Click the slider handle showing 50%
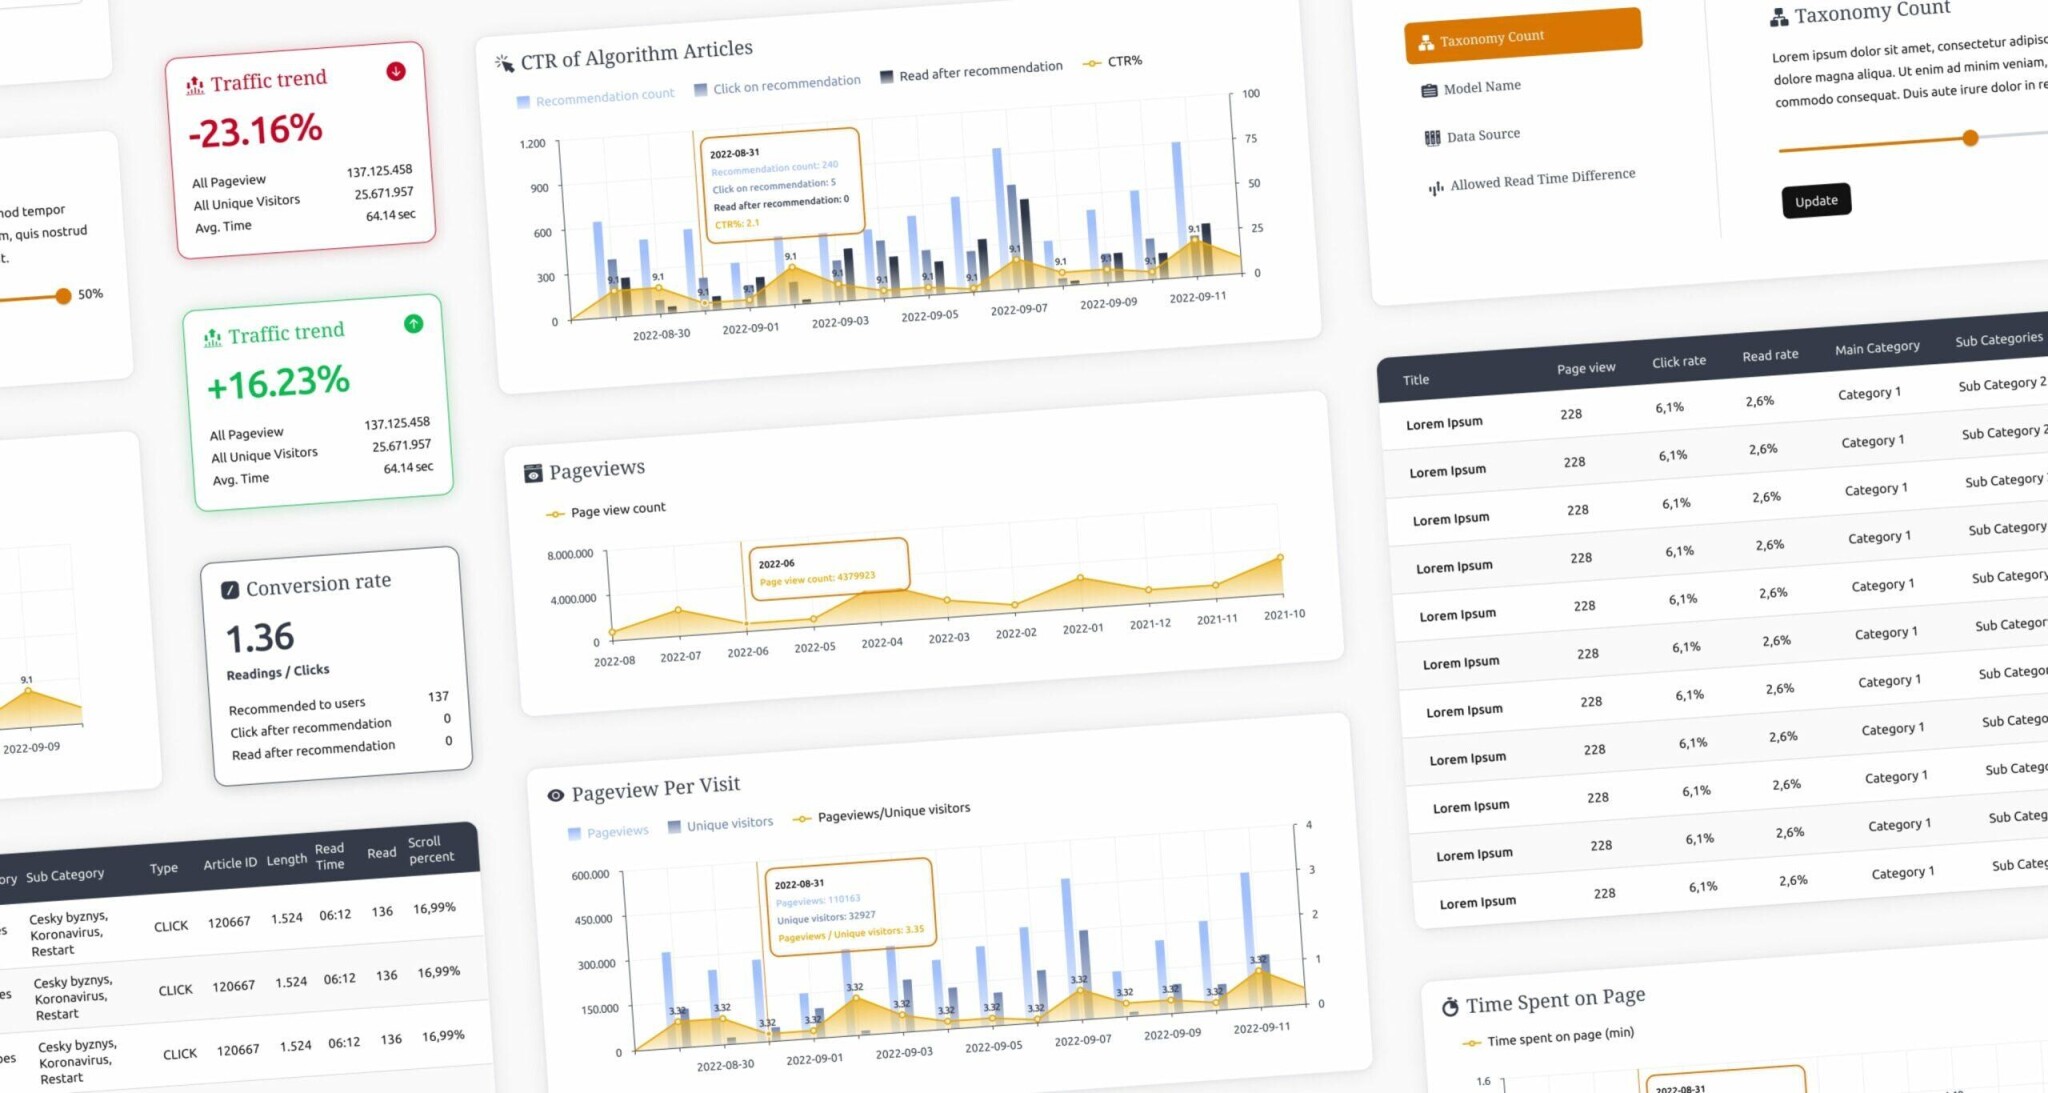Image resolution: width=2048 pixels, height=1093 pixels. tap(63, 296)
